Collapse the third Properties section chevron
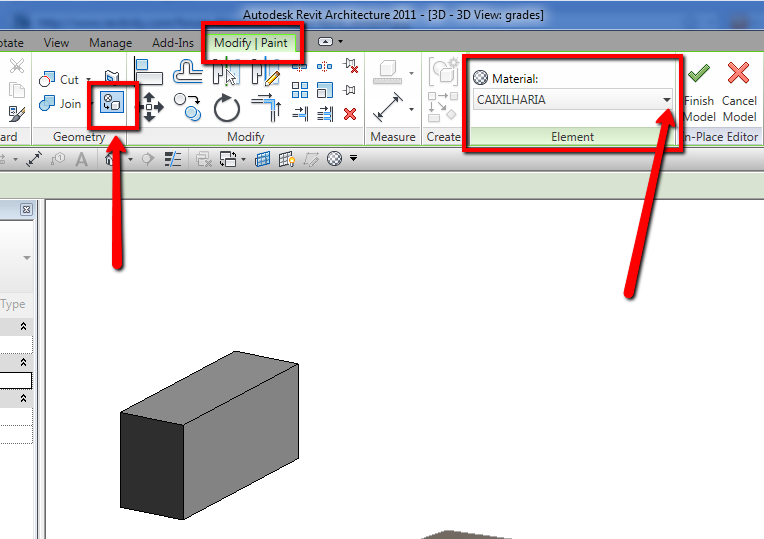Viewport: 764px width, 539px height. [x=23, y=399]
